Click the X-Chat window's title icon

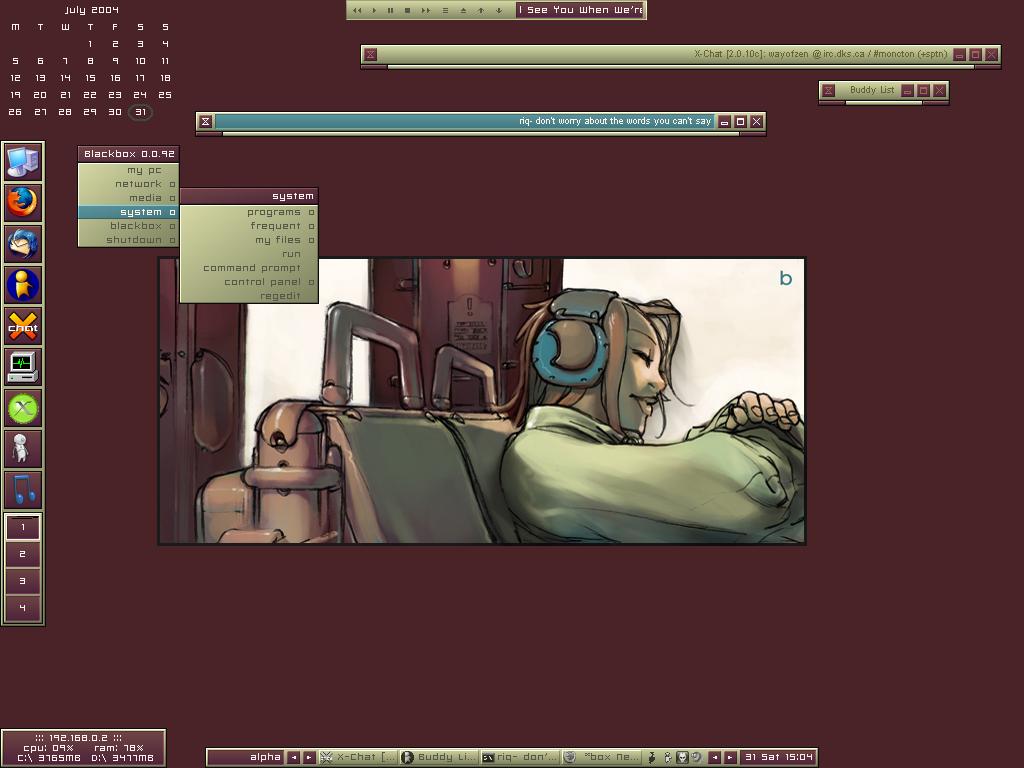(370, 54)
